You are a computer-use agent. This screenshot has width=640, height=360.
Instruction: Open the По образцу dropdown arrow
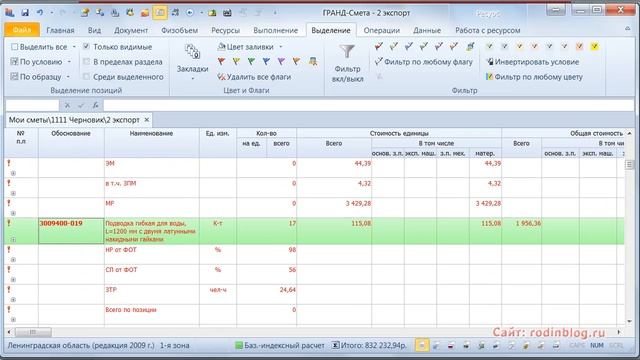(68, 77)
